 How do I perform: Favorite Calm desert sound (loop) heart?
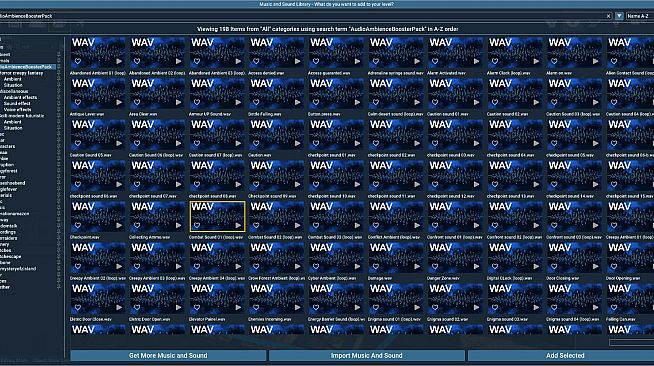[x=375, y=102]
